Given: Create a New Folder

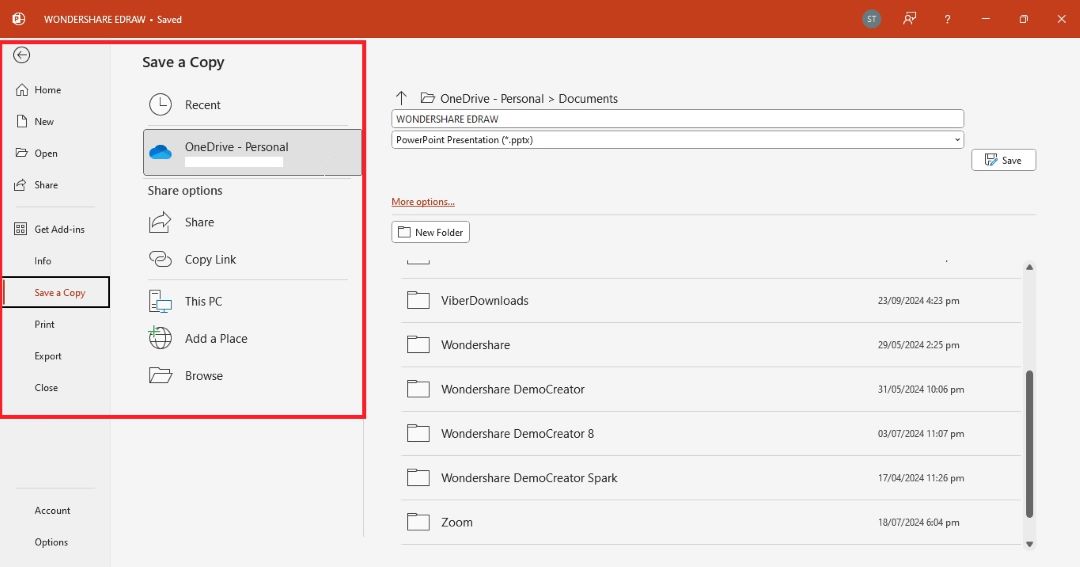Looking at the screenshot, I should point(430,232).
